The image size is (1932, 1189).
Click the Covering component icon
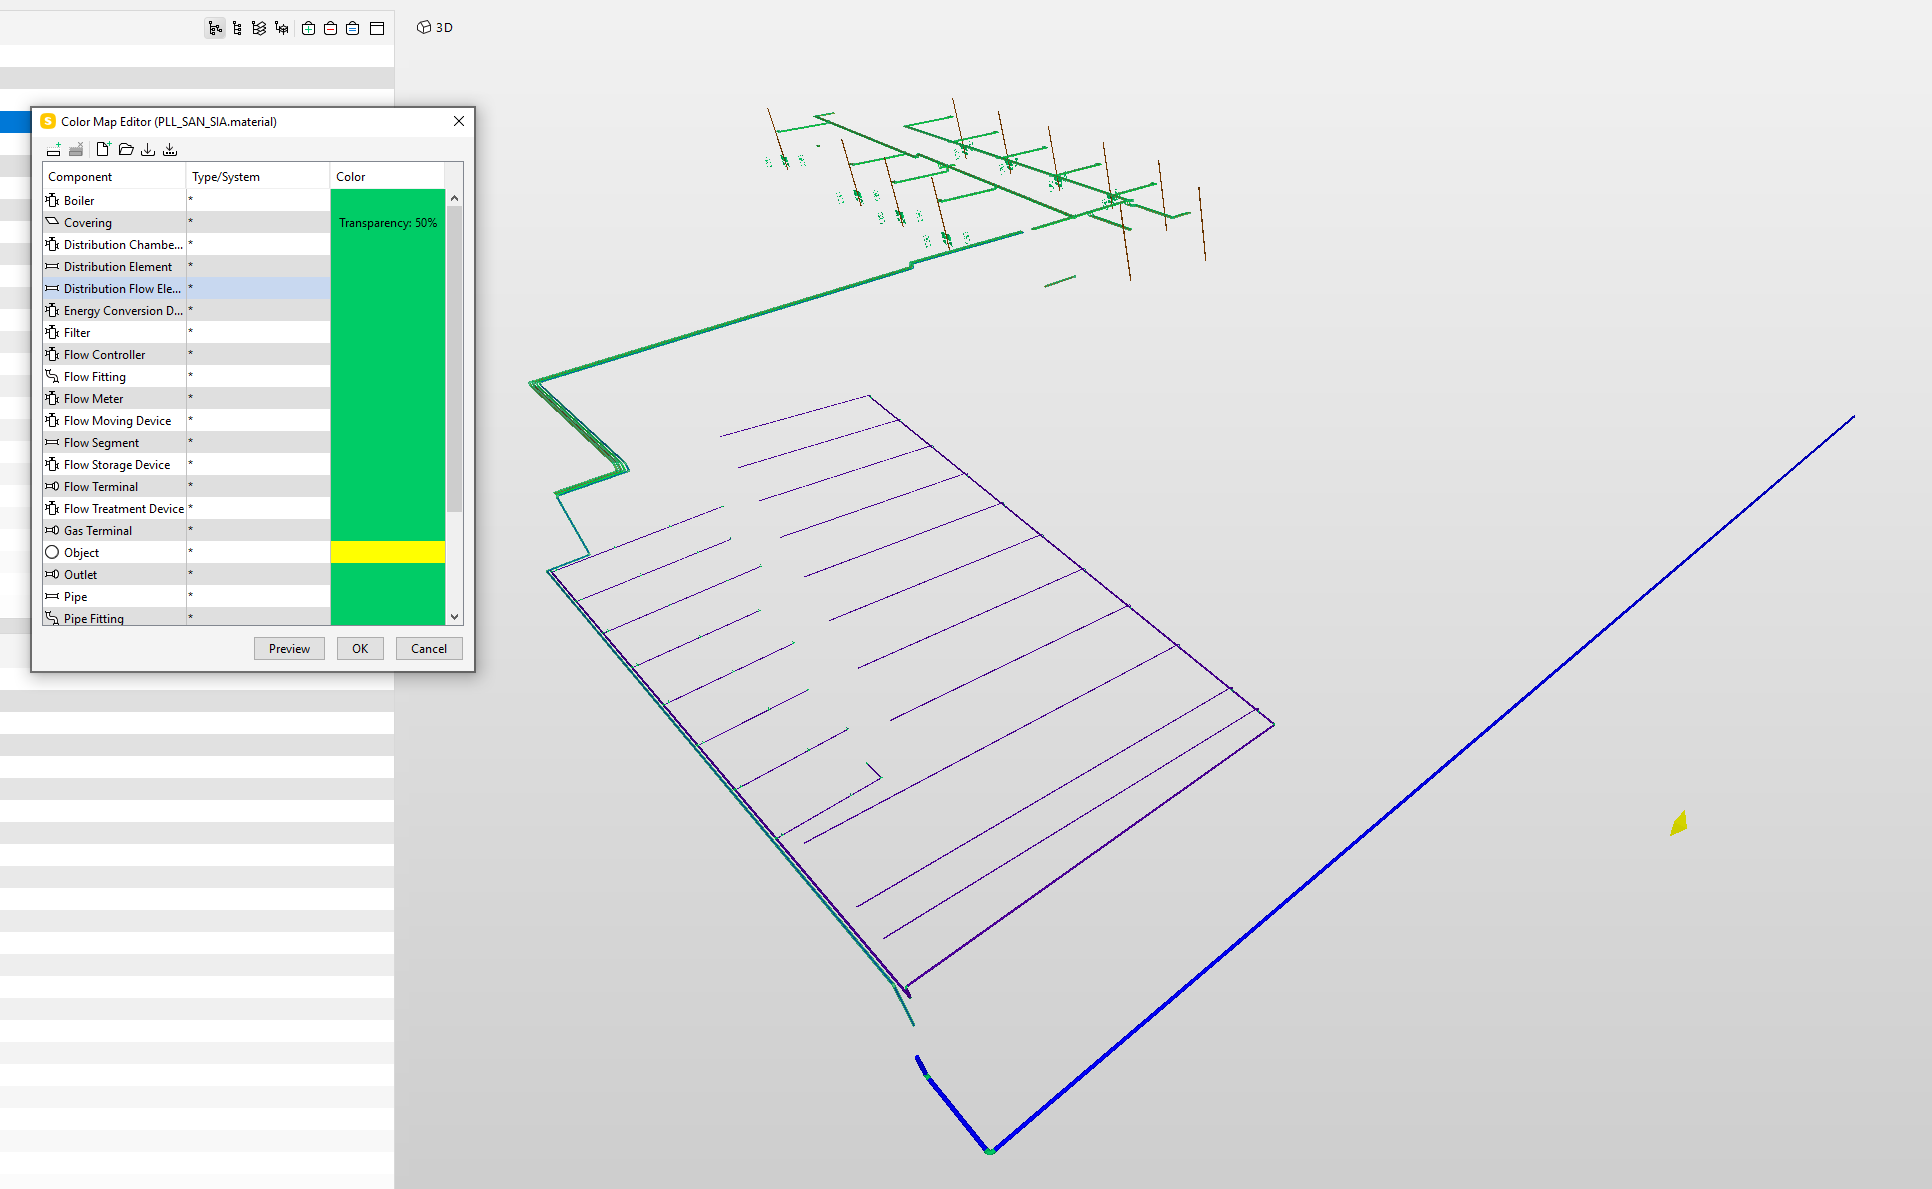click(52, 222)
